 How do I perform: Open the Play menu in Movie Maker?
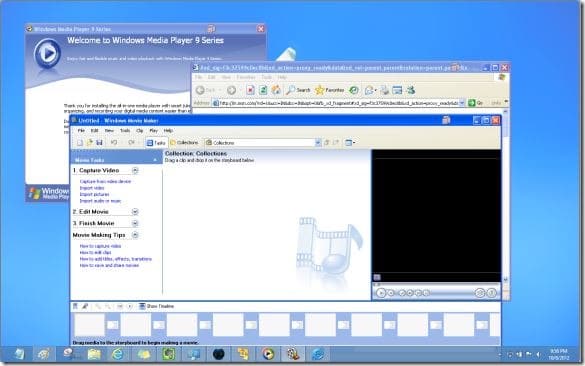tap(153, 131)
